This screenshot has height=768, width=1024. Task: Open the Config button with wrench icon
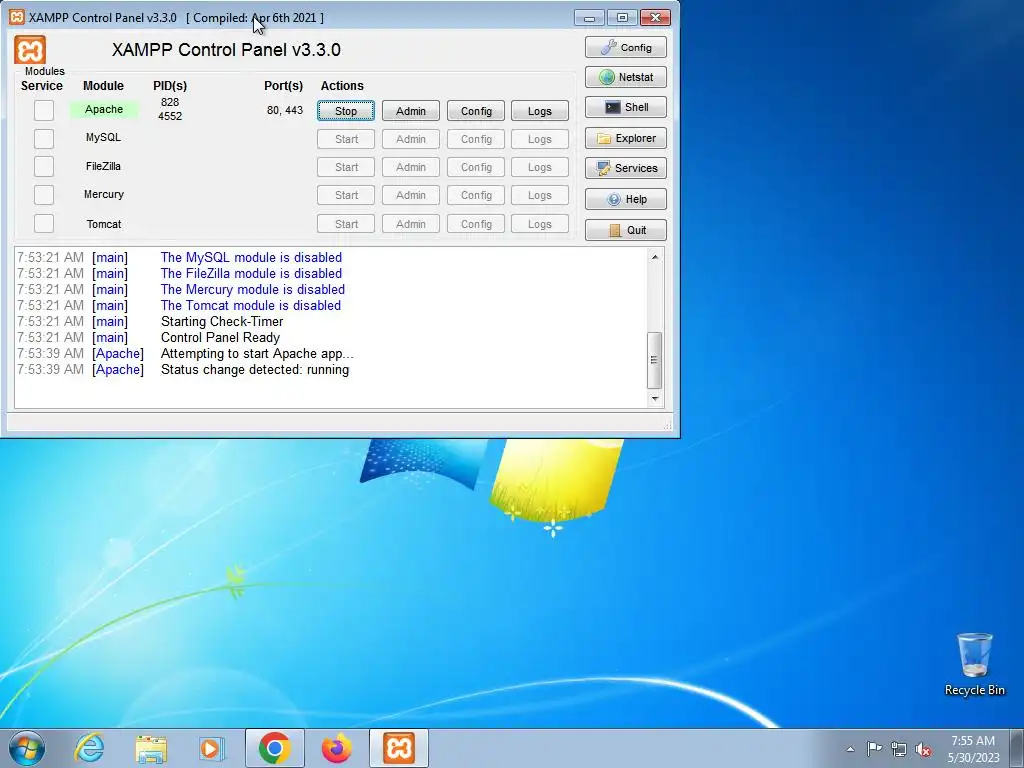[x=626, y=47]
